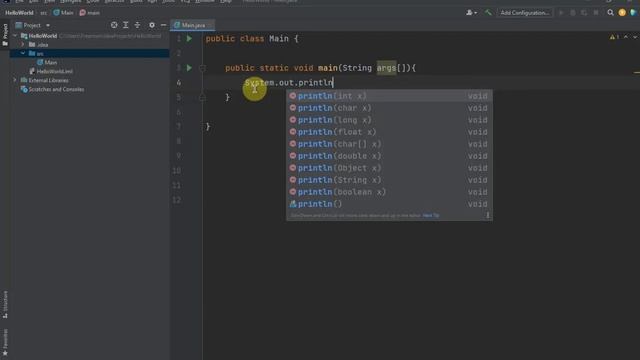Image resolution: width=640 pixels, height=360 pixels.
Task: Run the main method from the line 3 gutter arrow
Action: click(x=189, y=68)
